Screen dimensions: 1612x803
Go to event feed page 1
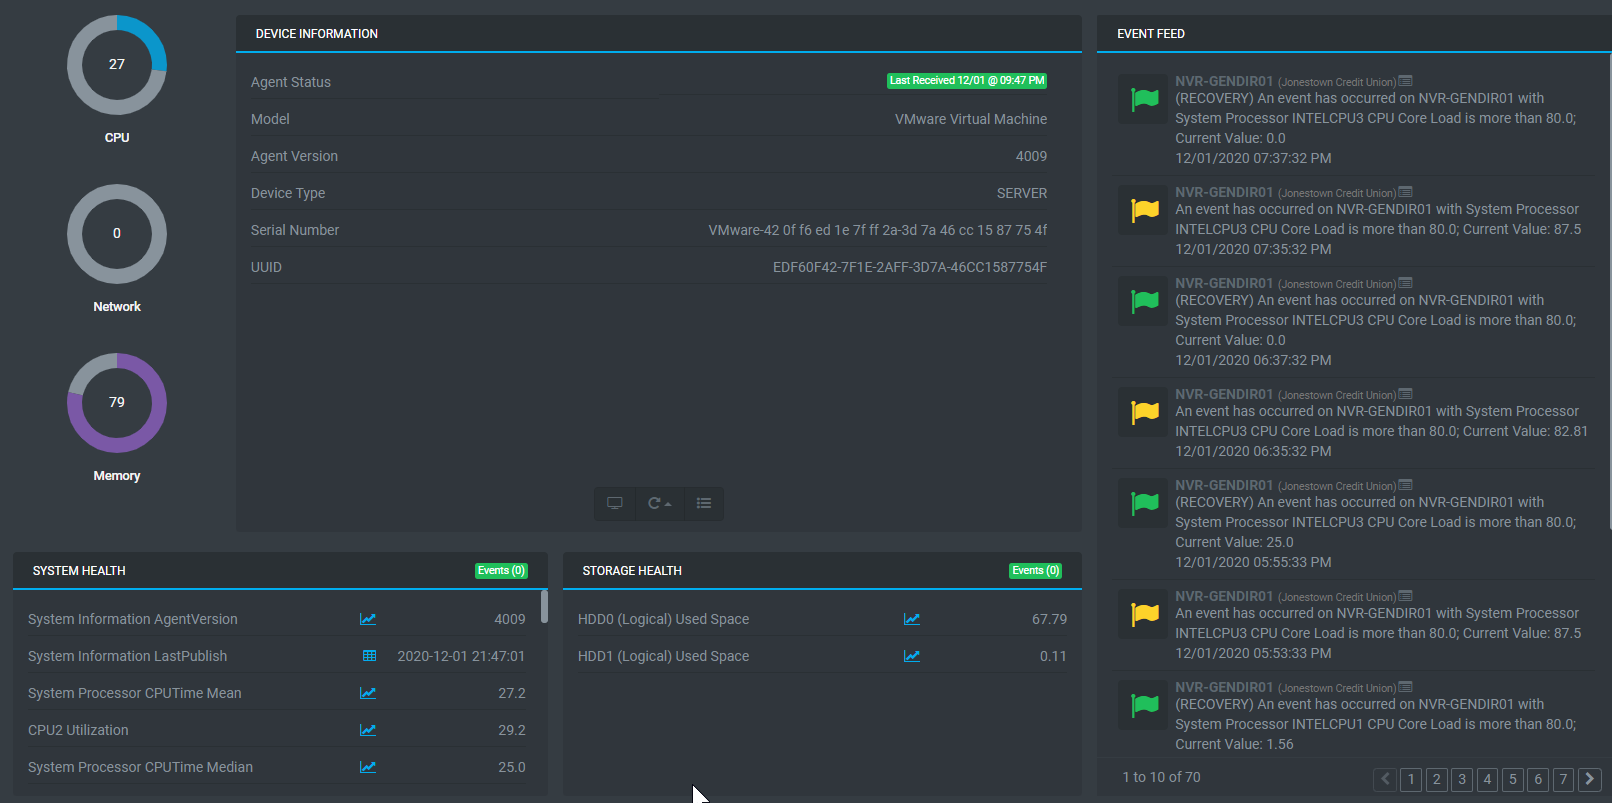[1411, 779]
